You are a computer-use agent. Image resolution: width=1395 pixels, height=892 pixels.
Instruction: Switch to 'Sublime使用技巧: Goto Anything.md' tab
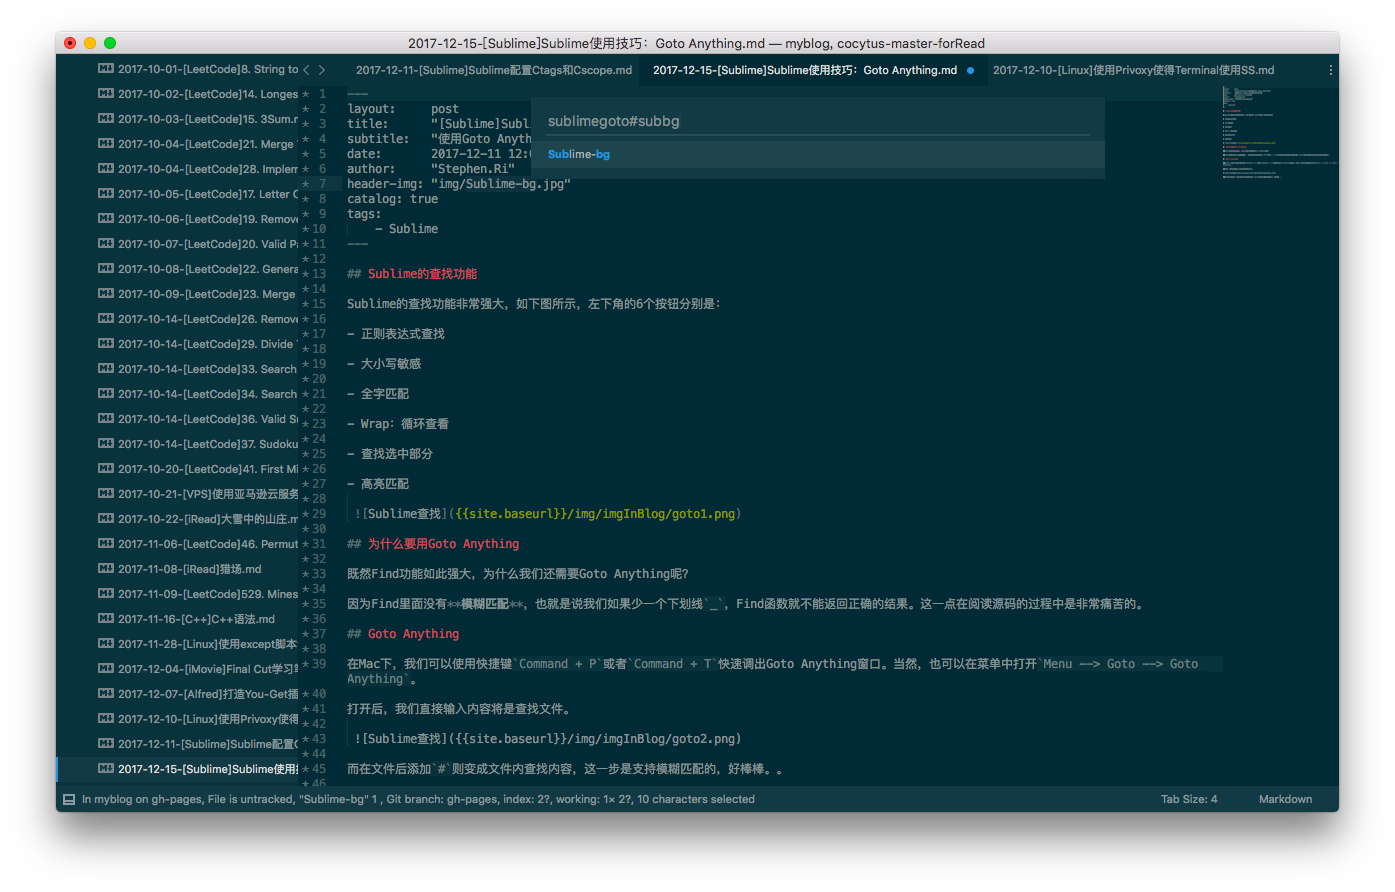(x=805, y=71)
